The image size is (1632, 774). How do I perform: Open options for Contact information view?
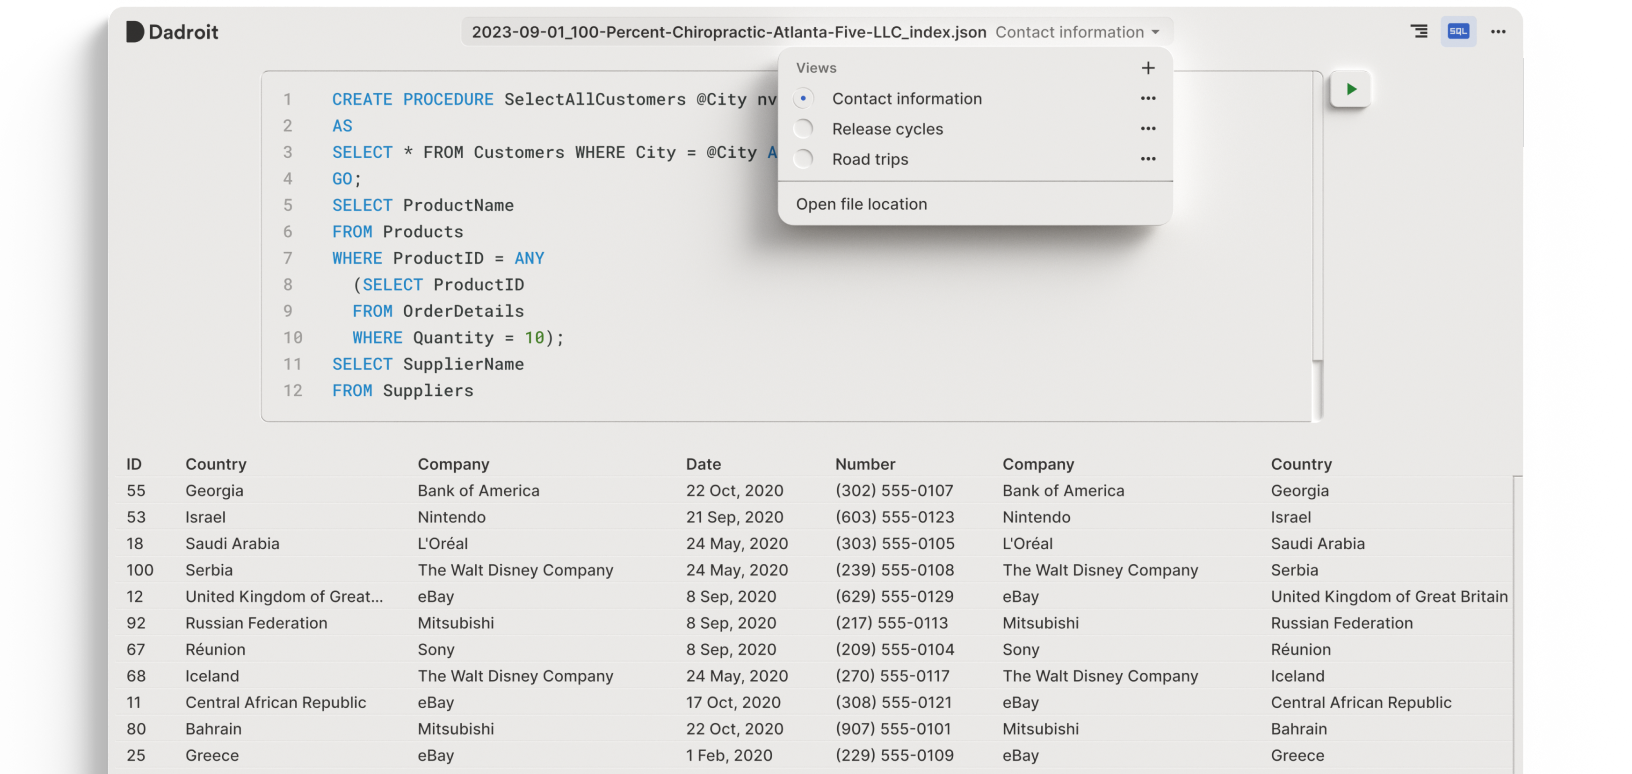click(1148, 98)
